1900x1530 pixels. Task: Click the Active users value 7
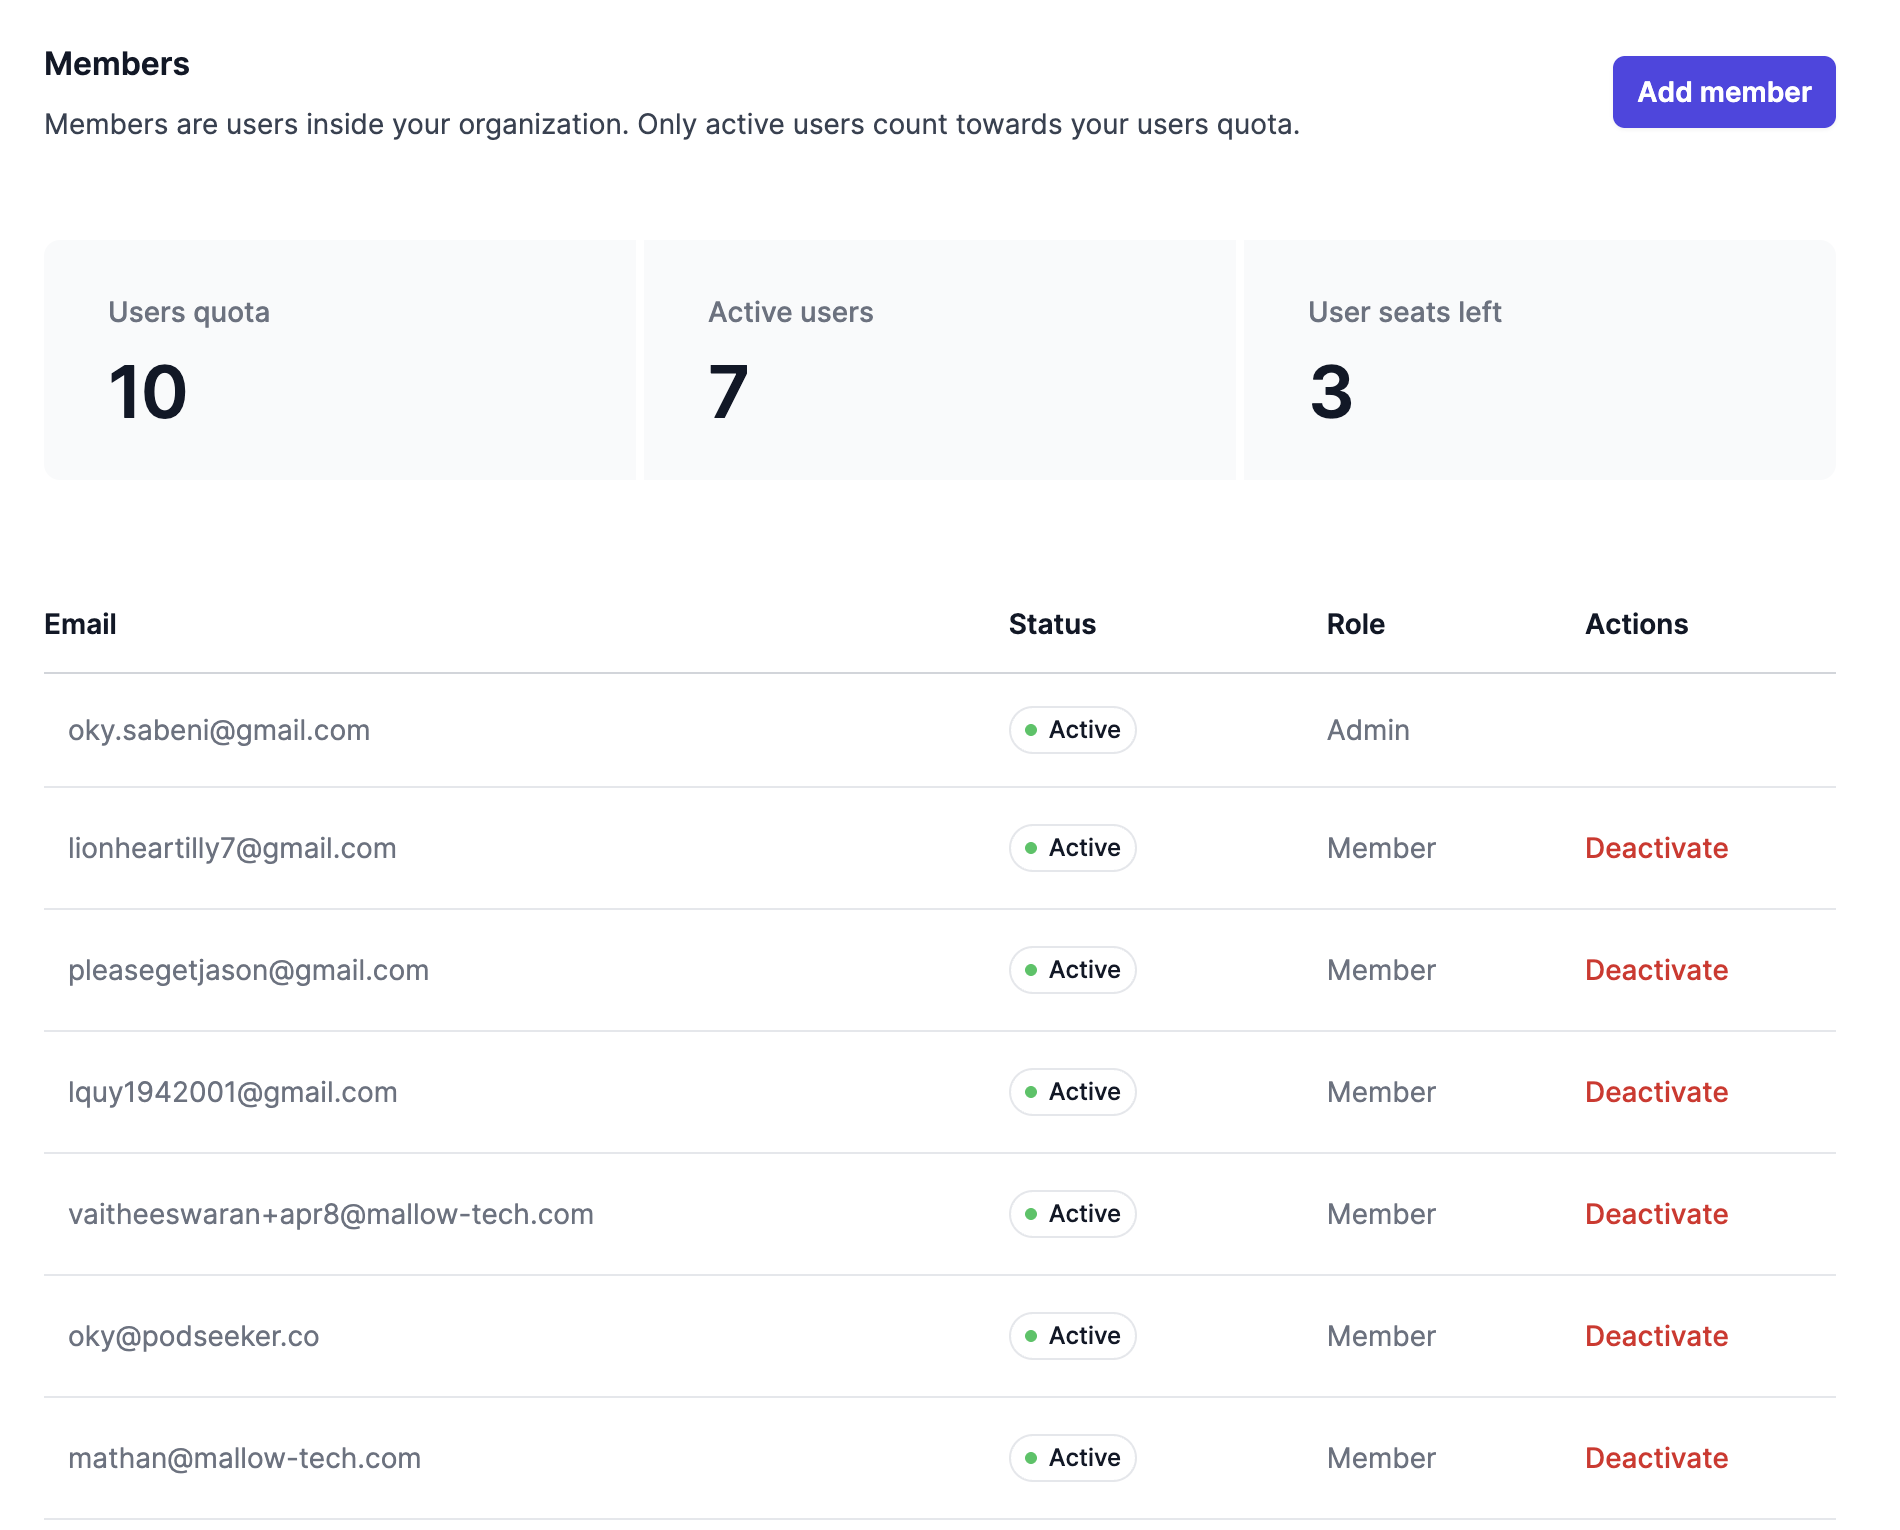[728, 392]
